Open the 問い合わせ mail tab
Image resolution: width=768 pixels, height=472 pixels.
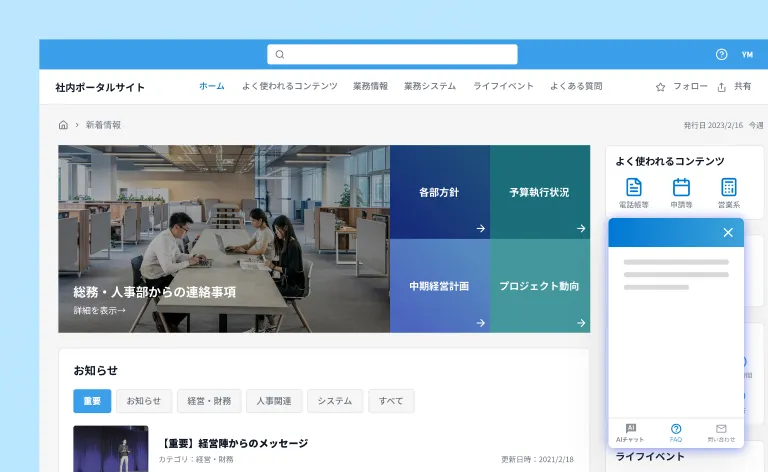click(721, 432)
